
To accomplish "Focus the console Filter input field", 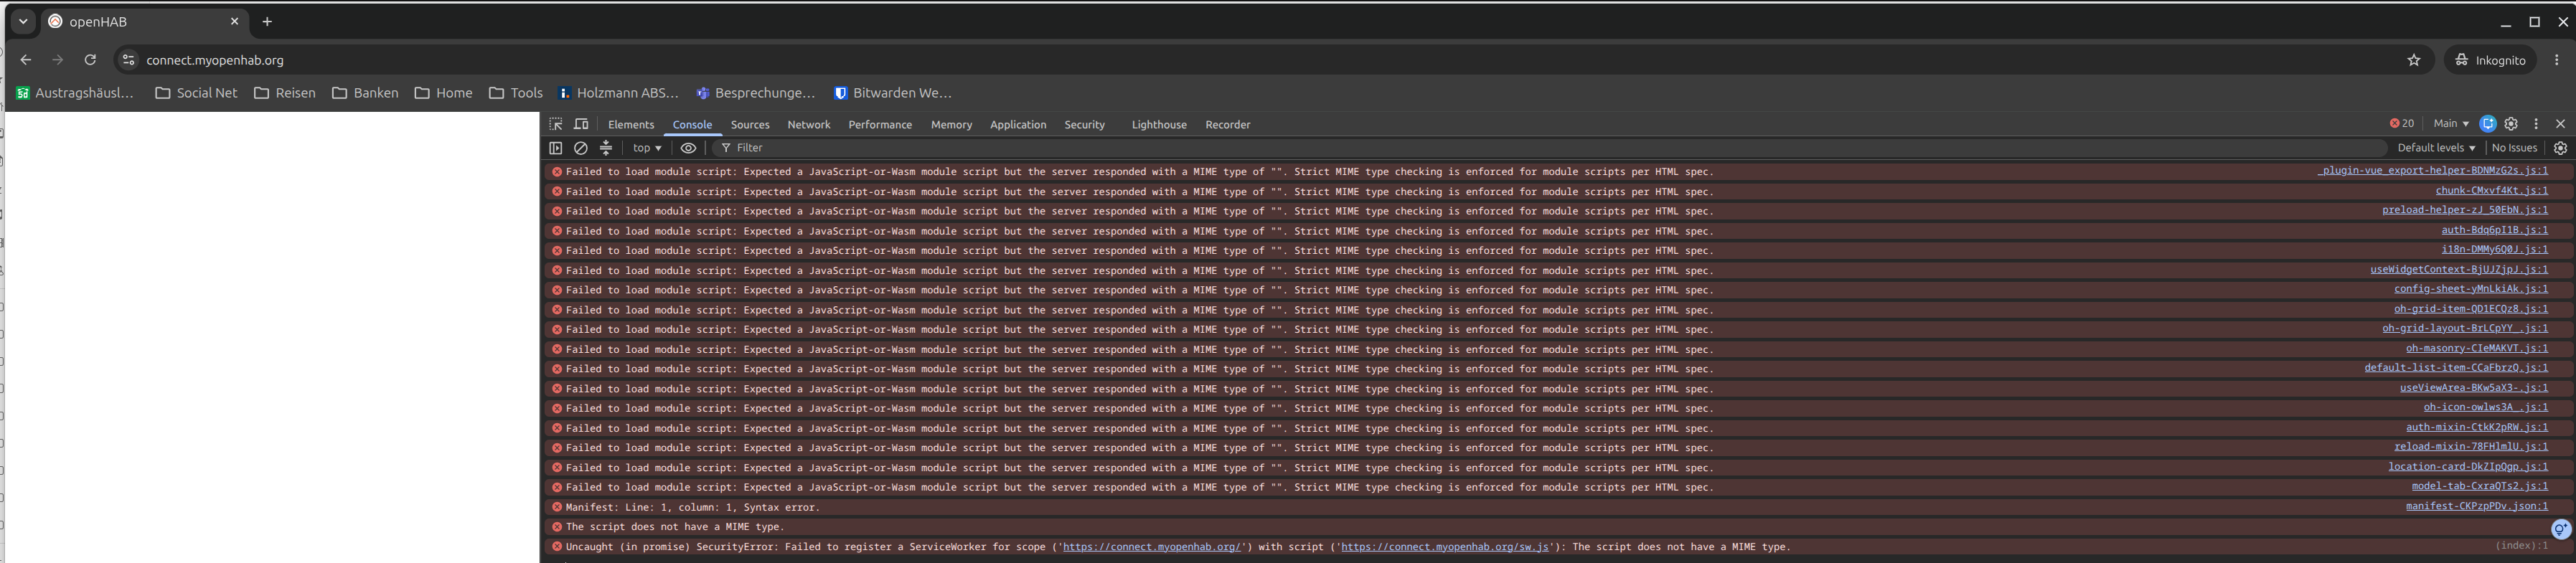I will pos(1550,148).
